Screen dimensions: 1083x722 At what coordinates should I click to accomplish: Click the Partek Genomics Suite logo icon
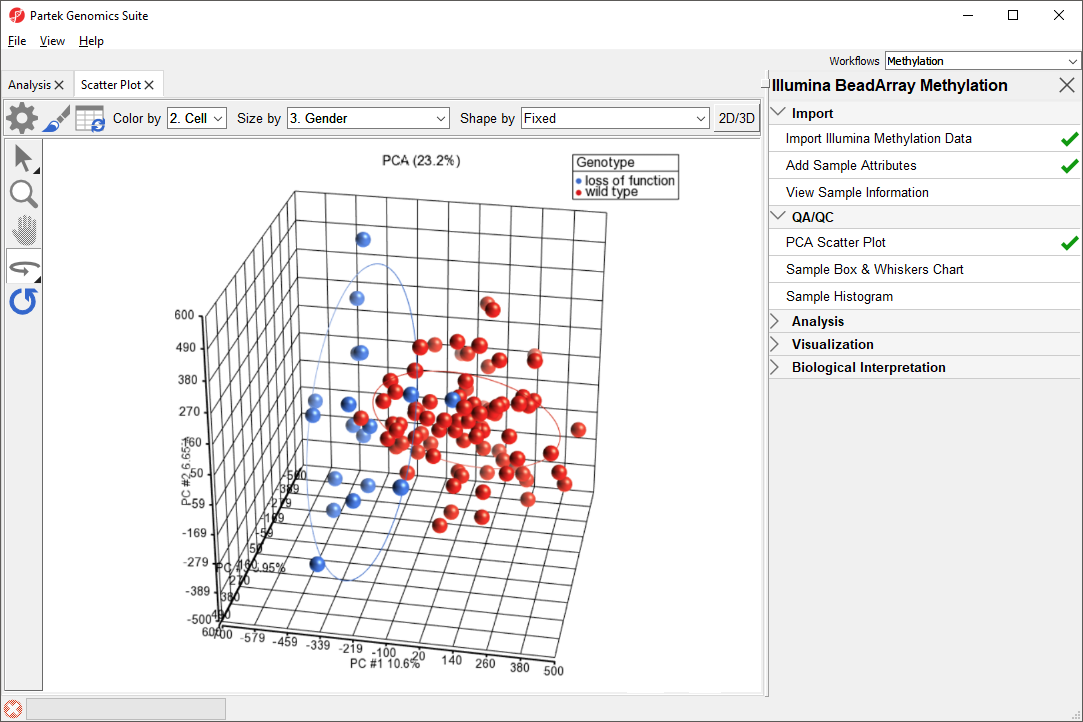click(17, 15)
